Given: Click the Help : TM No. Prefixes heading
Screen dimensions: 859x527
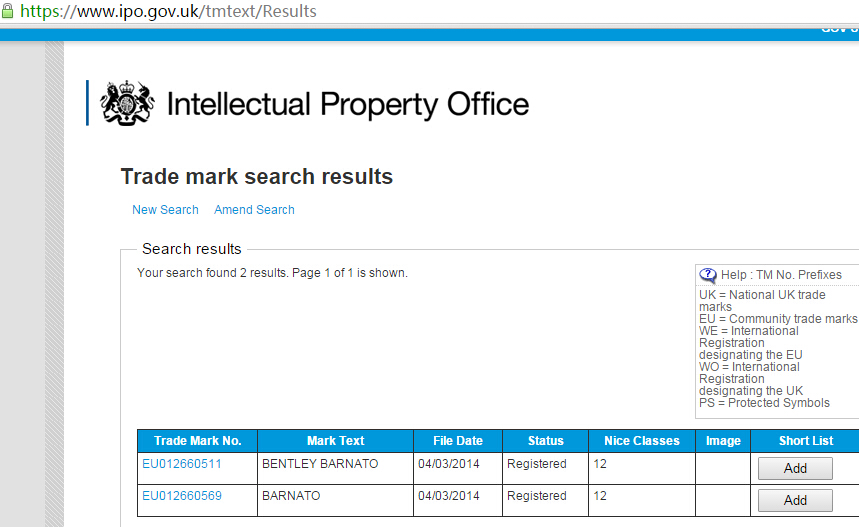Looking at the screenshot, I should 781,275.
